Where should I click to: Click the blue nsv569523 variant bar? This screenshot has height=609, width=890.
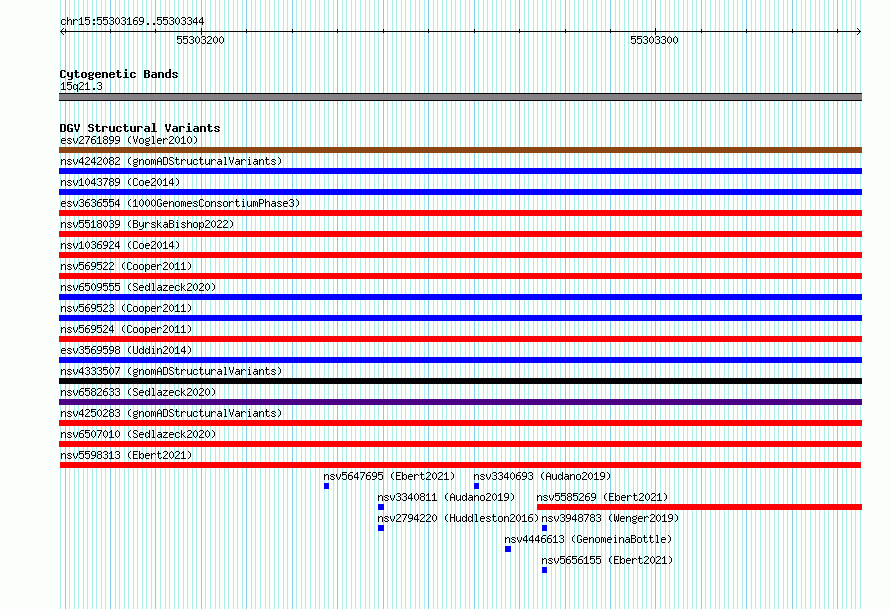coord(460,318)
